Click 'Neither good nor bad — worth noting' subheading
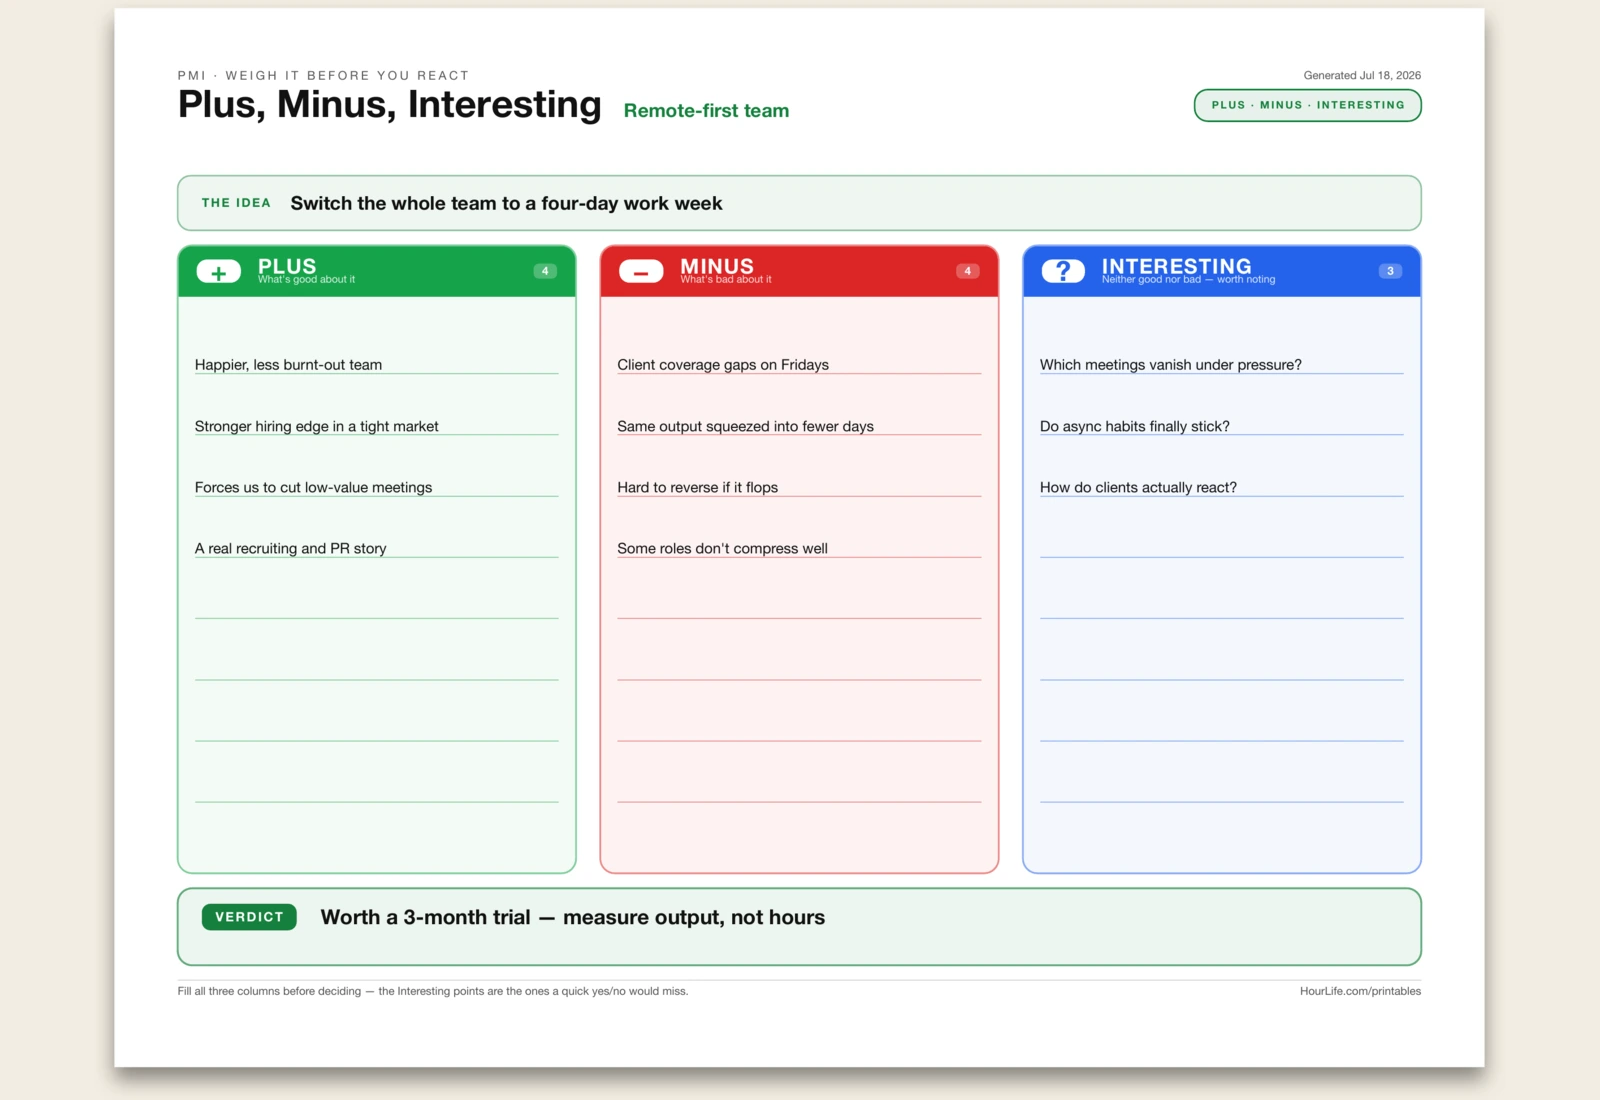1600x1100 pixels. click(x=1189, y=280)
